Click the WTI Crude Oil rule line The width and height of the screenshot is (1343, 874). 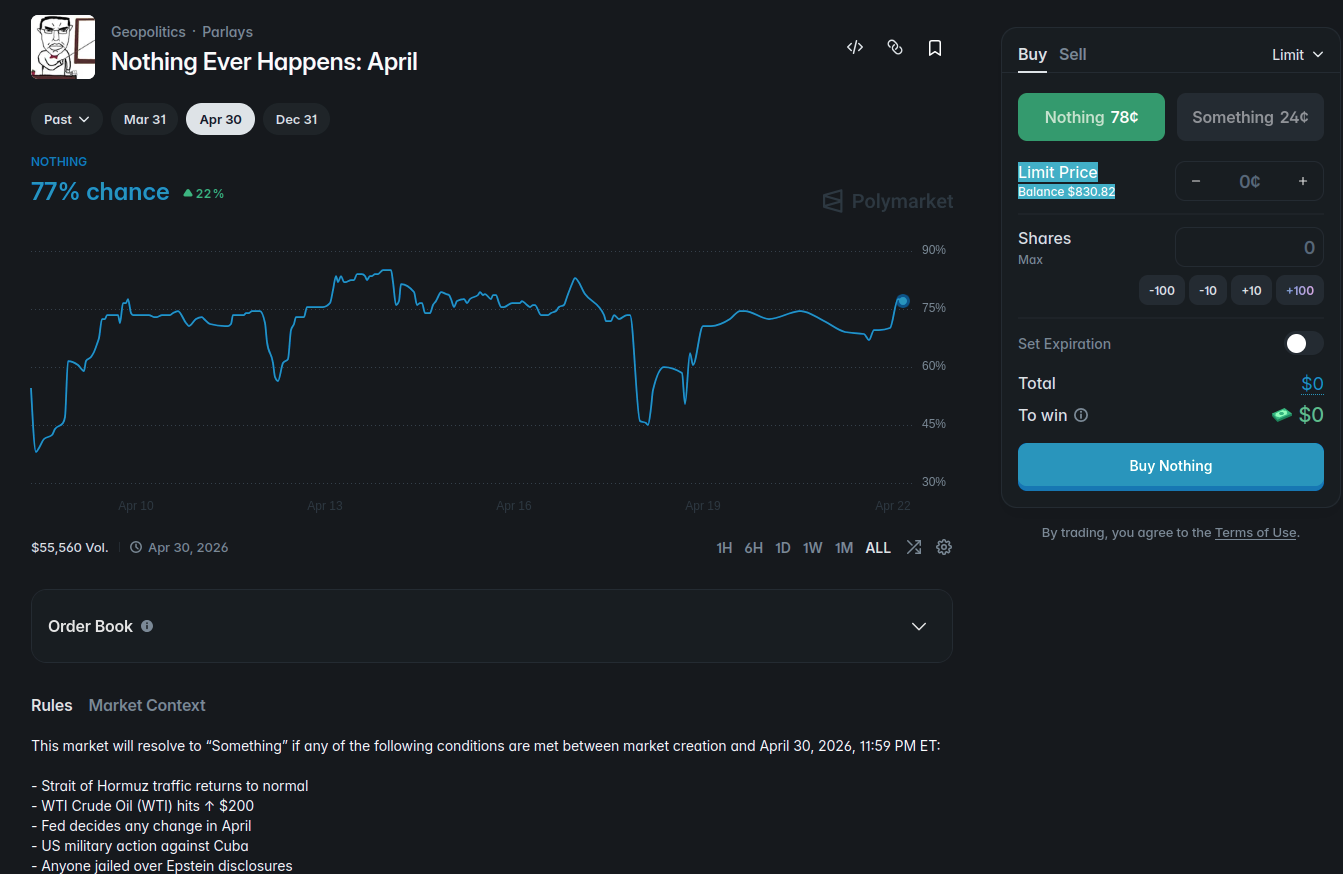click(142, 806)
